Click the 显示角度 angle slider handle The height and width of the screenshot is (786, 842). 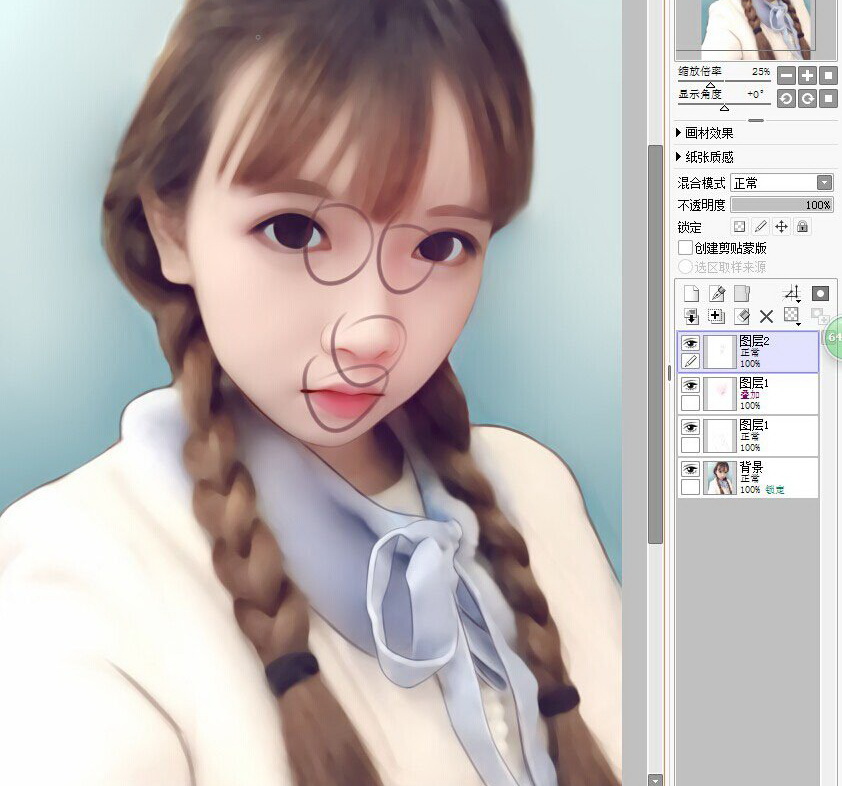pos(724,108)
